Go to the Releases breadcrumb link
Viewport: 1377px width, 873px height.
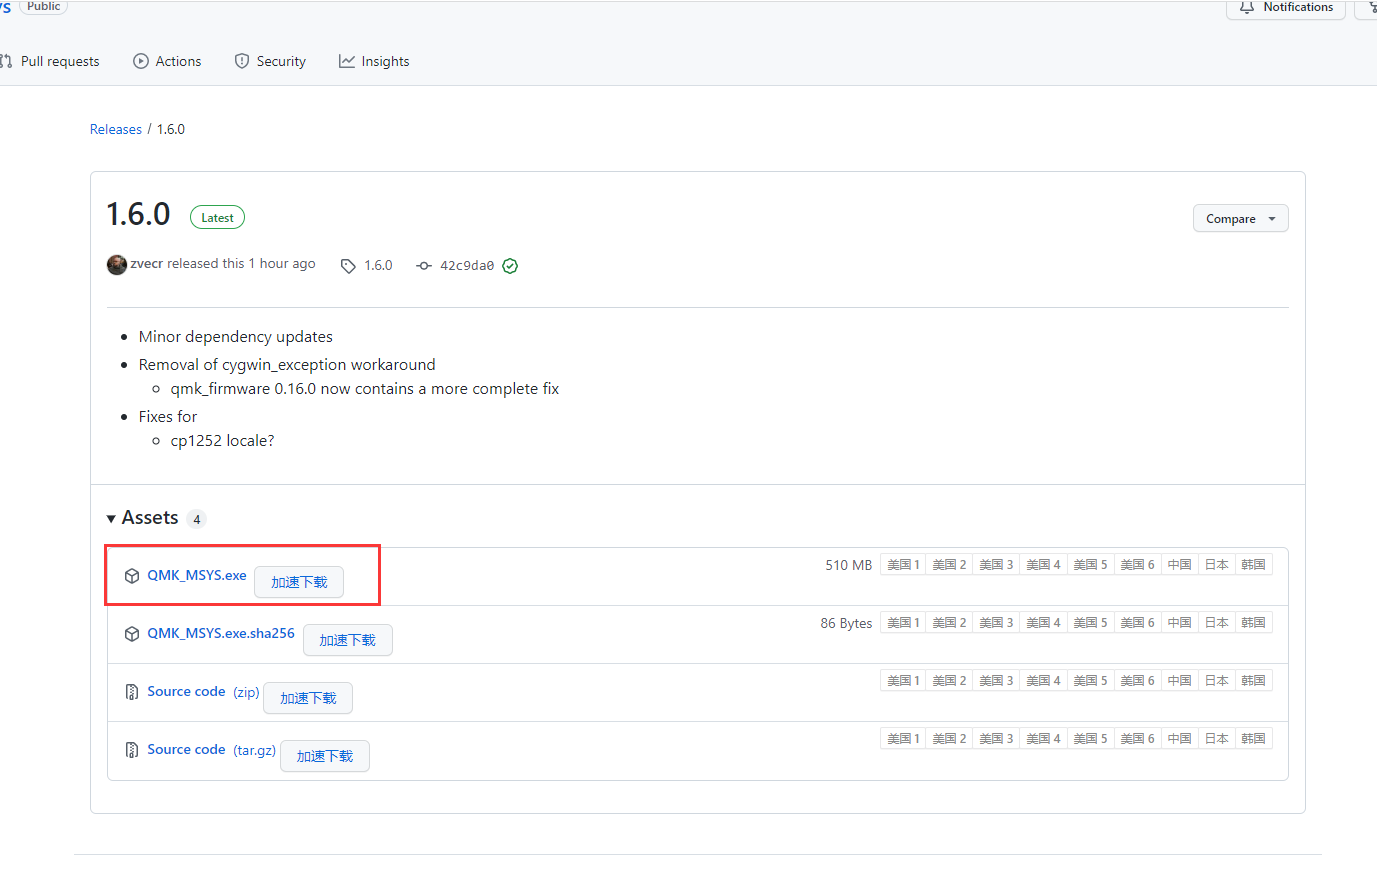click(x=116, y=129)
